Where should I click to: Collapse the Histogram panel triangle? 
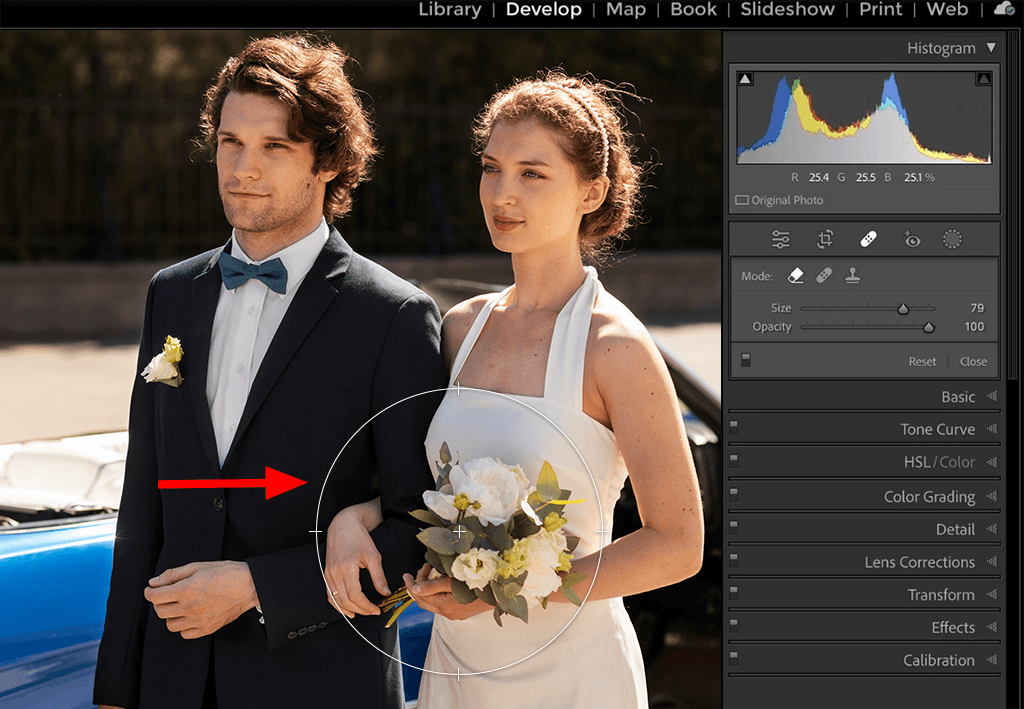(991, 48)
